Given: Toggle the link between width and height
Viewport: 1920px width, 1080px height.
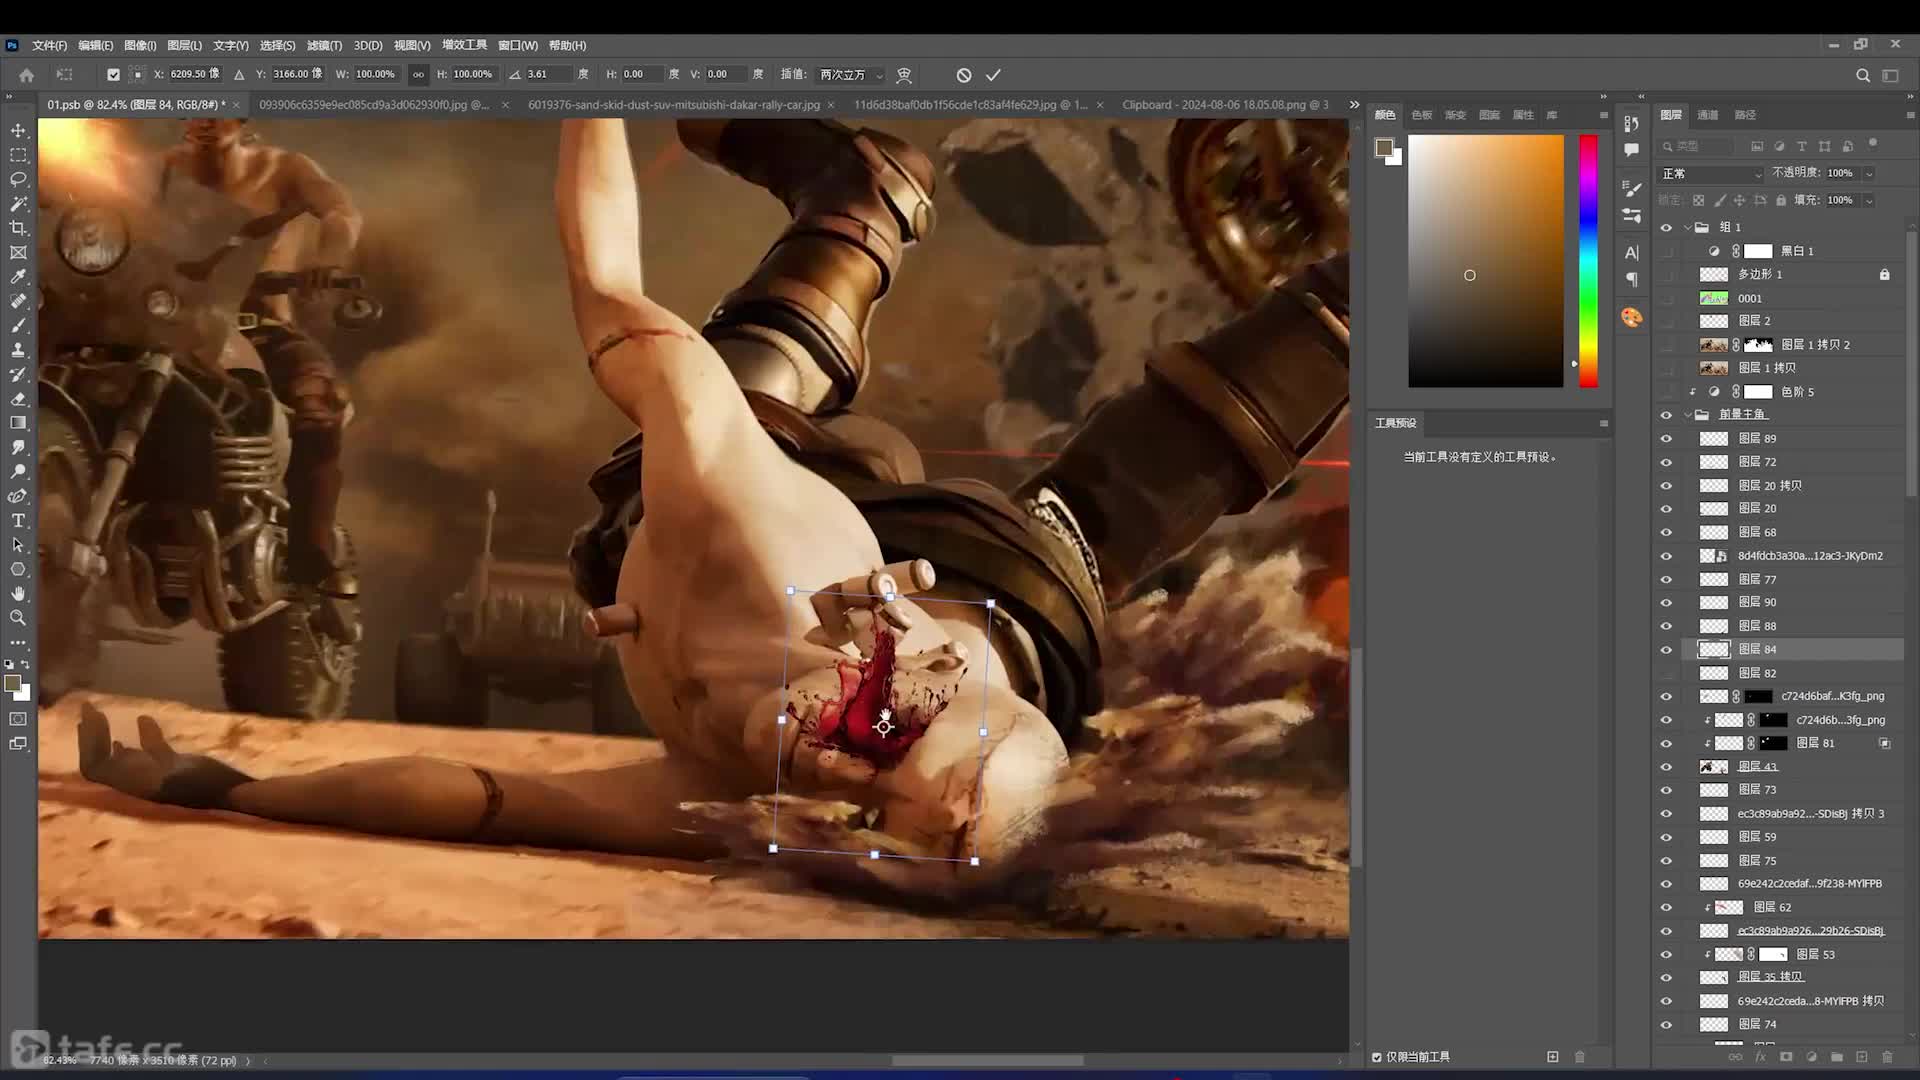Looking at the screenshot, I should click(x=418, y=74).
